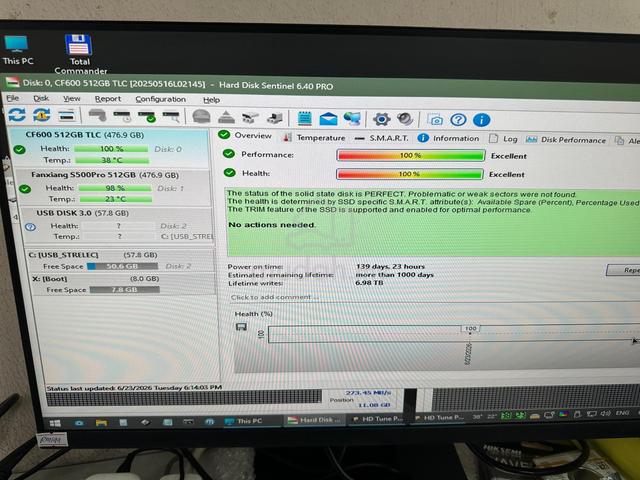640x480 pixels.
Task: Switch to the Log tab
Action: click(503, 139)
